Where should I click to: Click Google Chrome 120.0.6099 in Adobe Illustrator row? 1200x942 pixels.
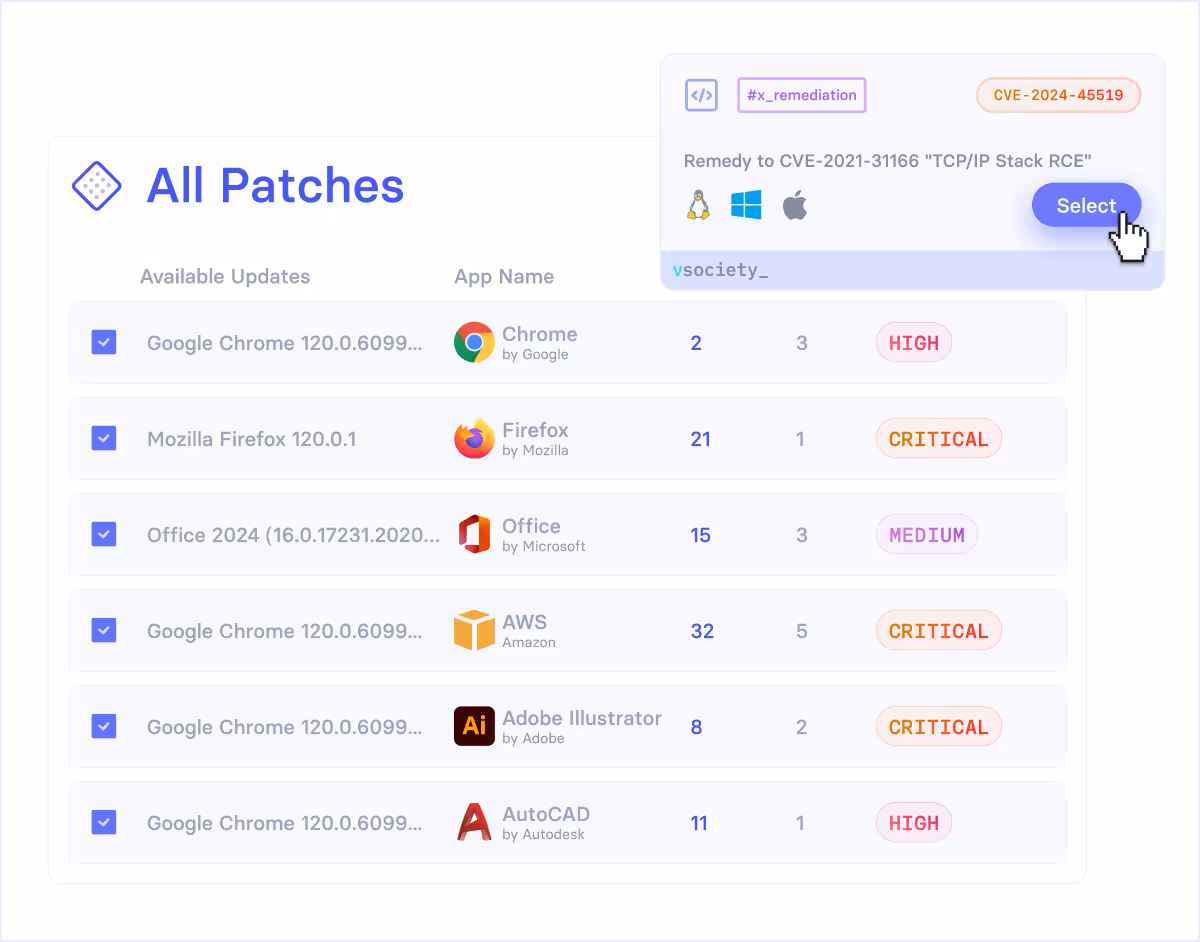click(284, 727)
